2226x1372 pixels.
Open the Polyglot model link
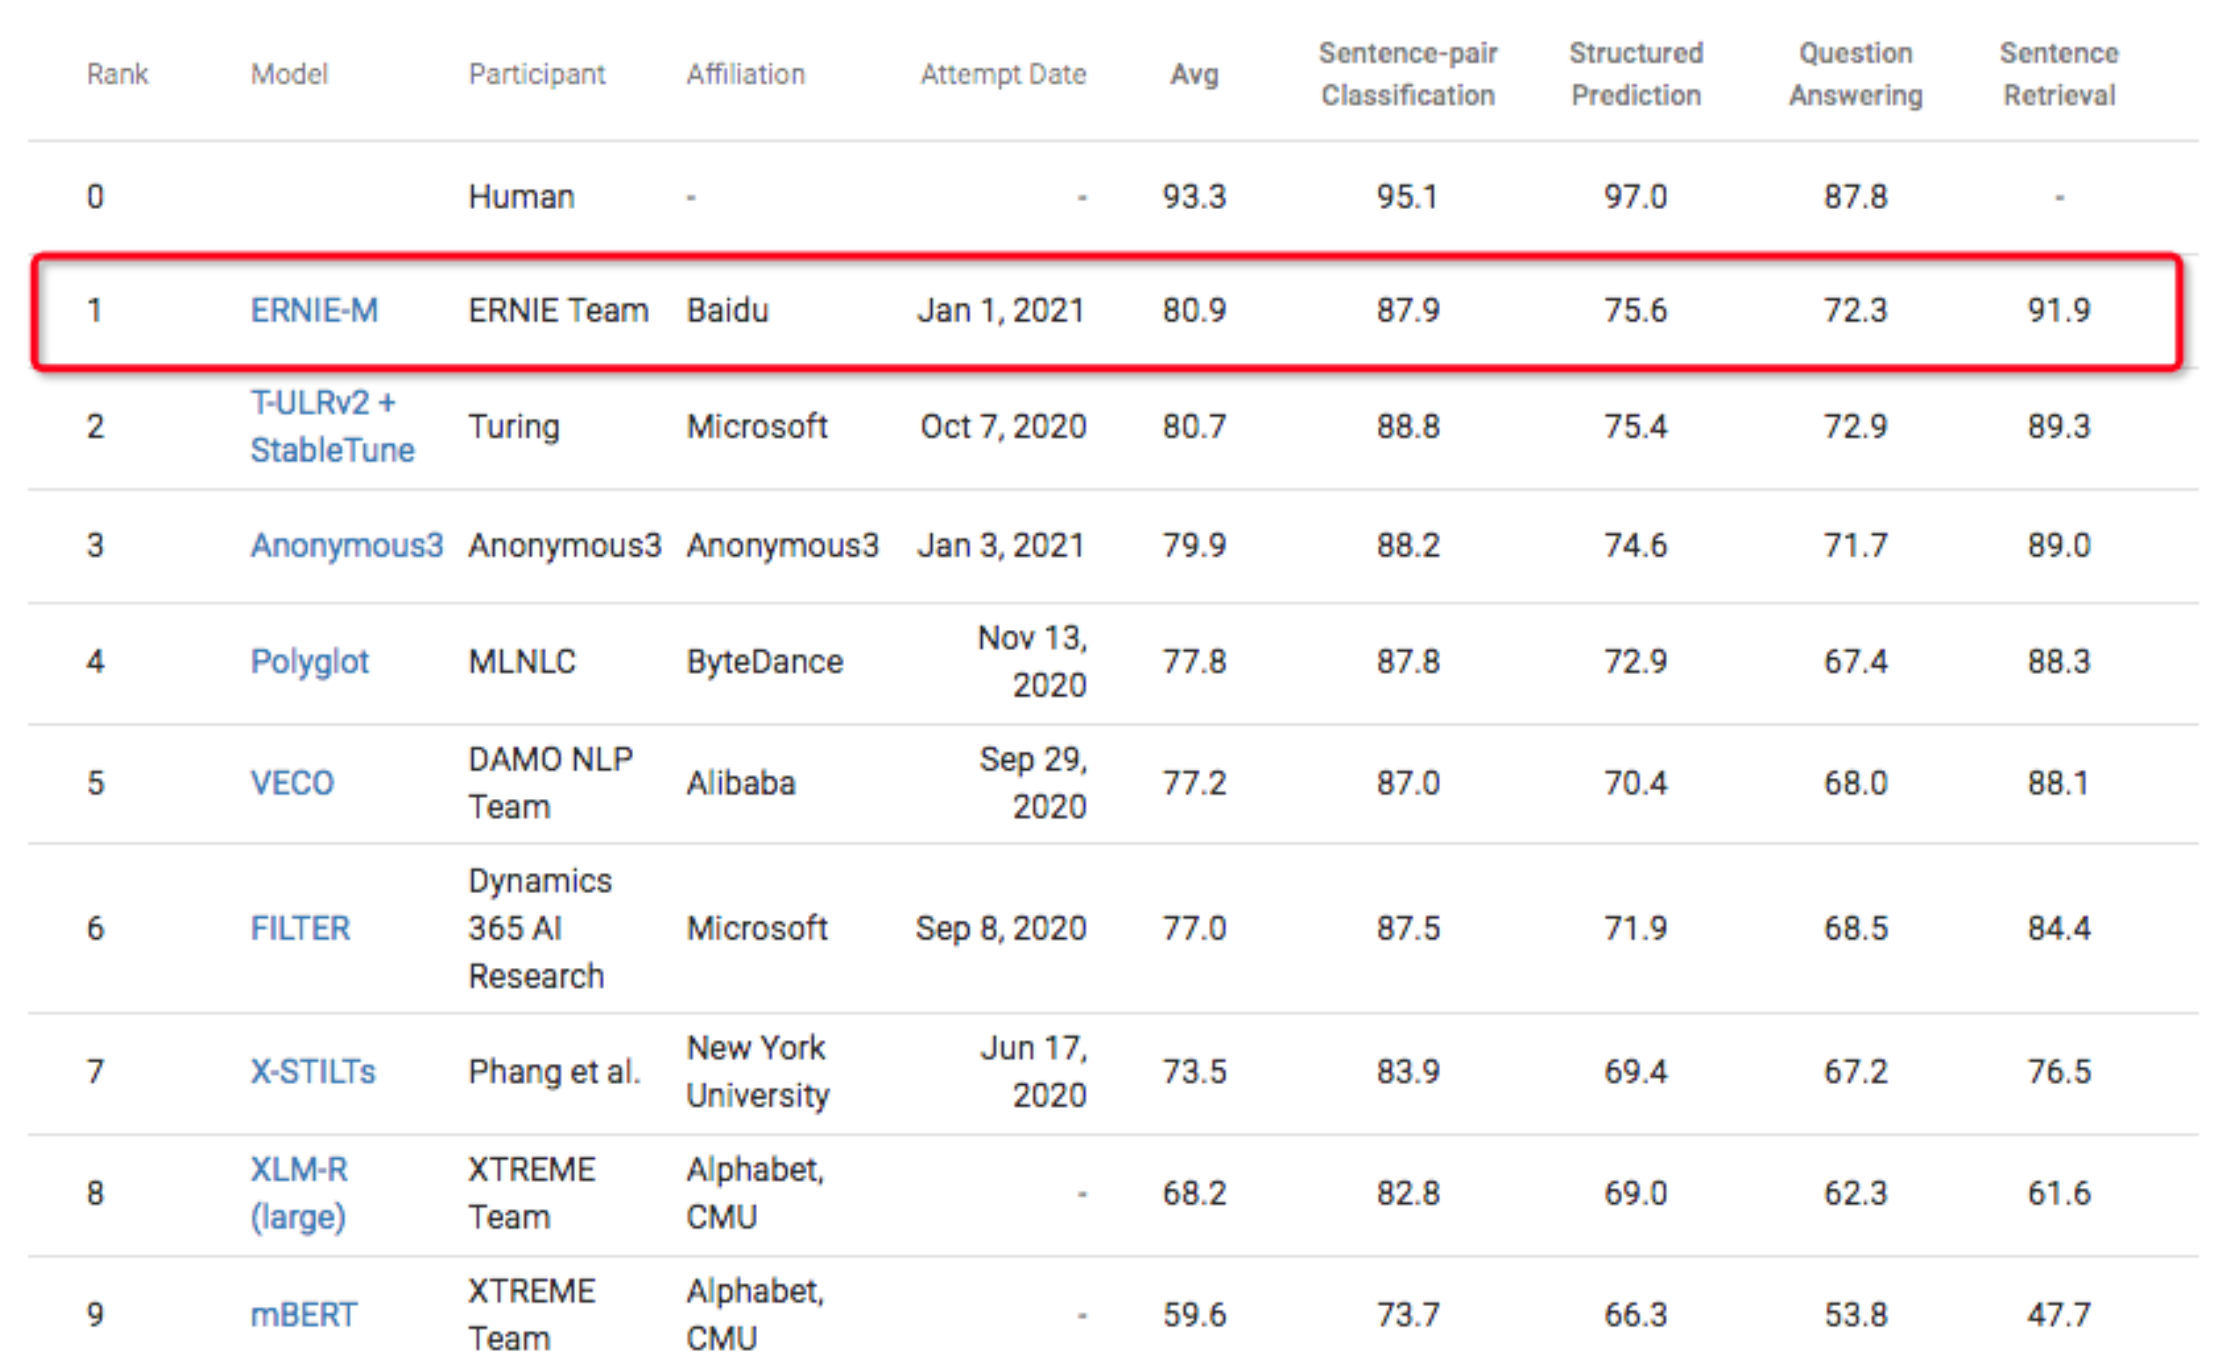309,661
